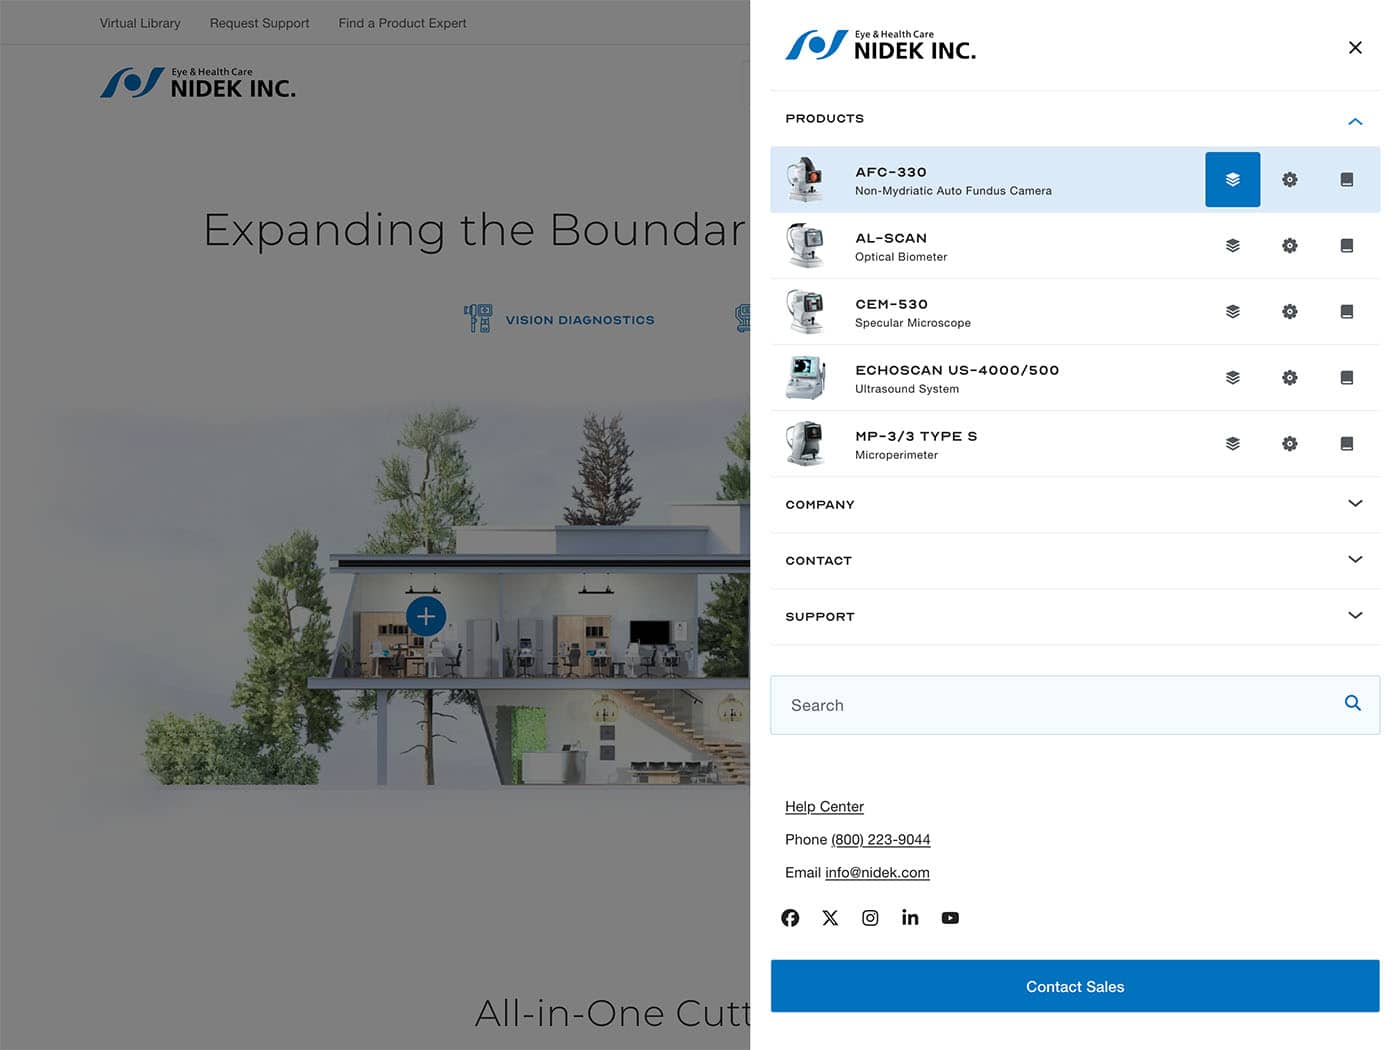Click the NIDEK Inc. logo on the main page
The width and height of the screenshot is (1400, 1050).
tap(198, 83)
